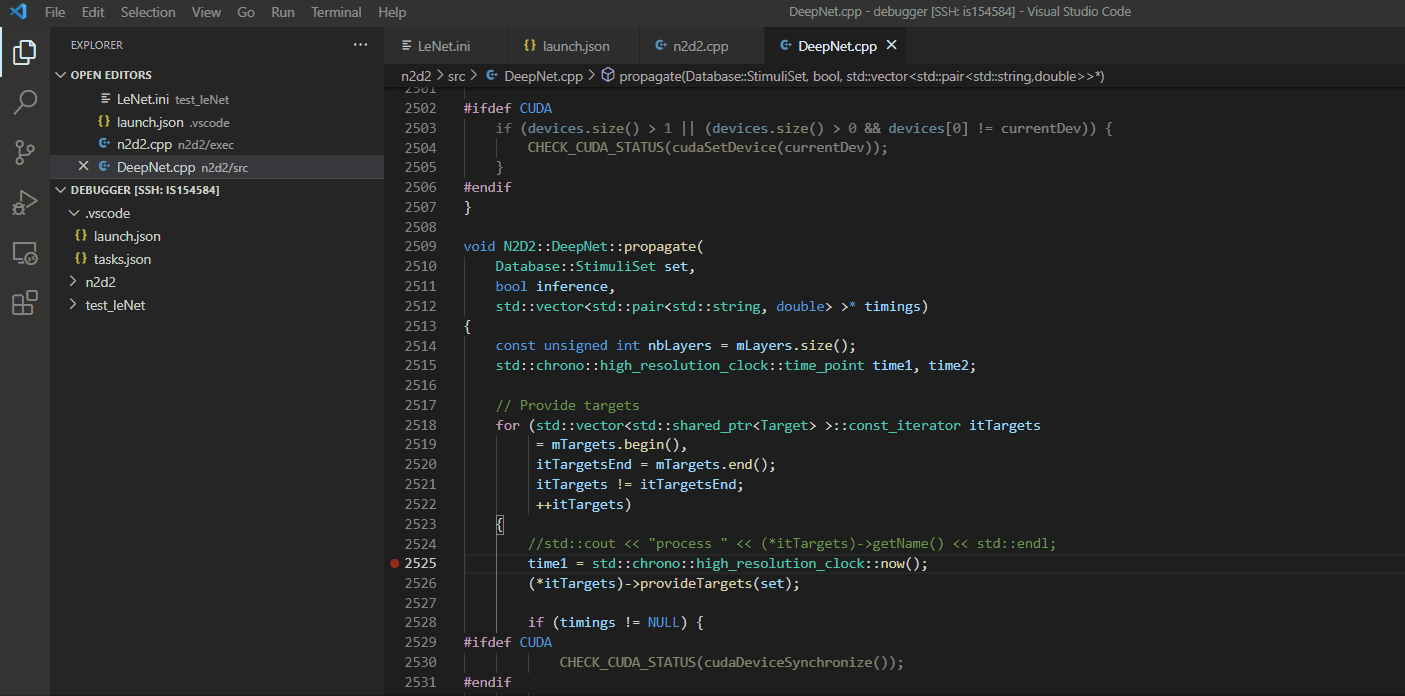This screenshot has height=696, width=1405.
Task: Open the Extensions view
Action: point(25,303)
